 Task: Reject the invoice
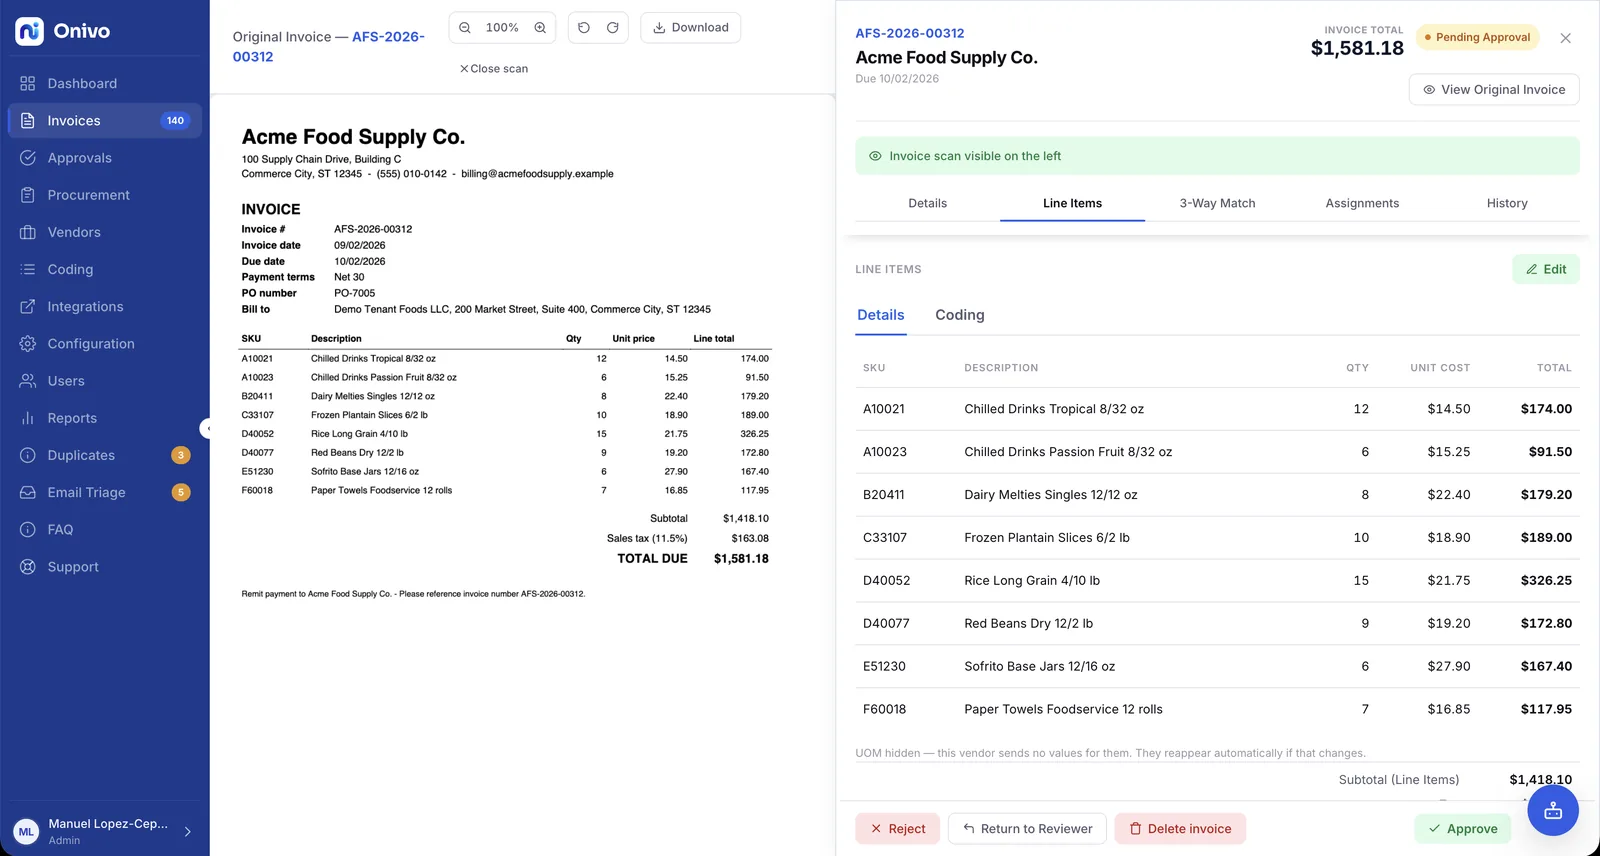tap(897, 829)
